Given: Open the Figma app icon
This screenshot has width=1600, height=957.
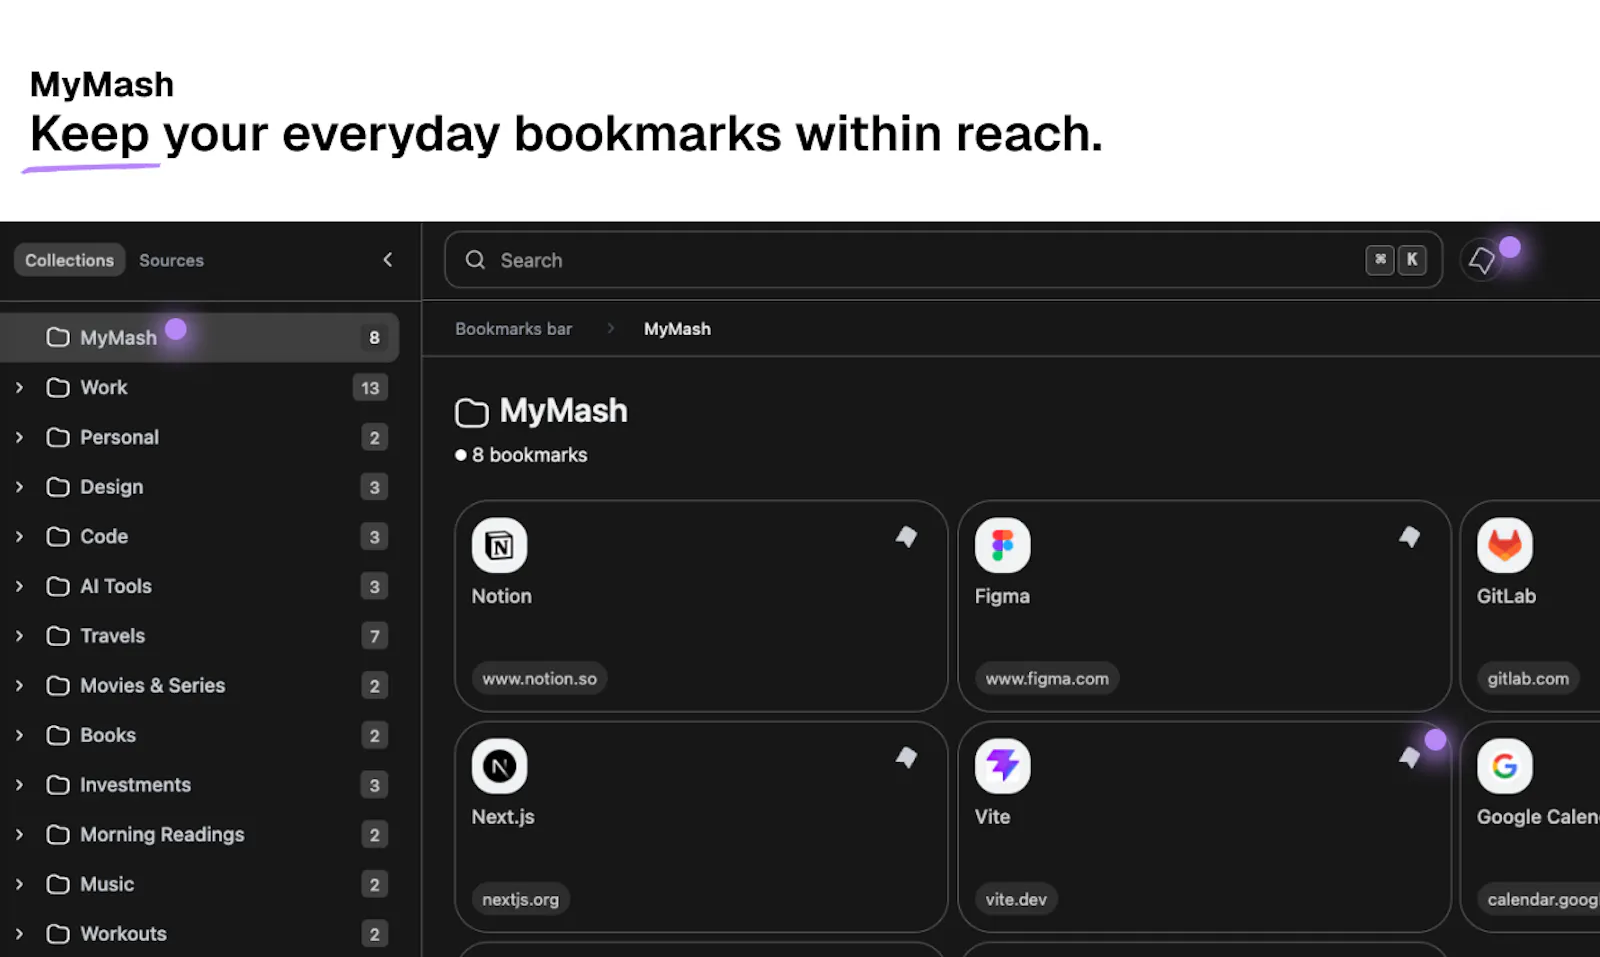Looking at the screenshot, I should click(1002, 545).
